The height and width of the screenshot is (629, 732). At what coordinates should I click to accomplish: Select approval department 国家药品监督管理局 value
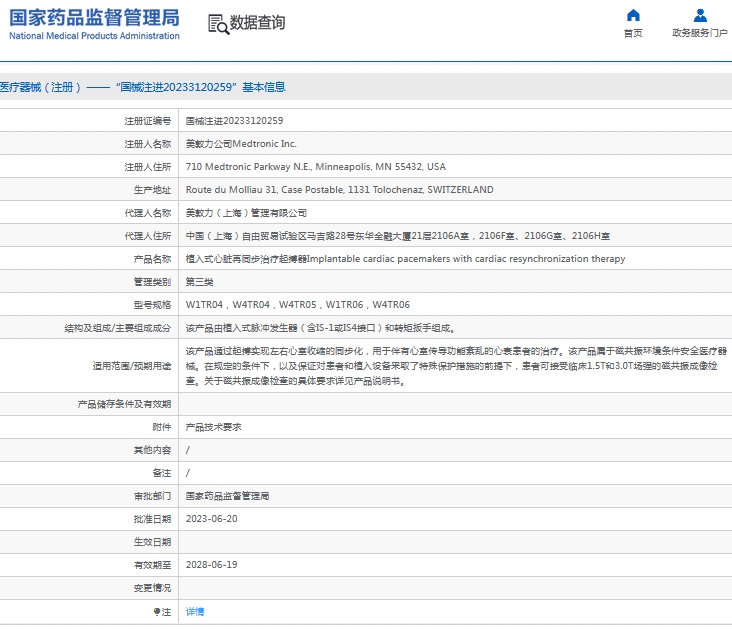pos(227,496)
